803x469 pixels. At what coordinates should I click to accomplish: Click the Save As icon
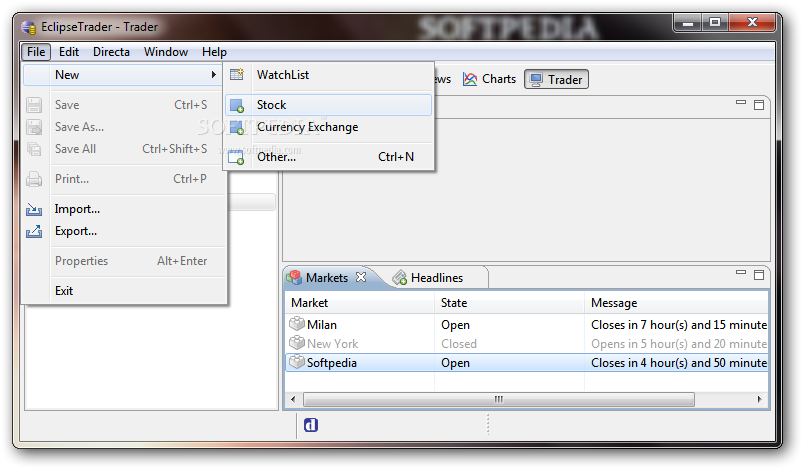pos(34,127)
